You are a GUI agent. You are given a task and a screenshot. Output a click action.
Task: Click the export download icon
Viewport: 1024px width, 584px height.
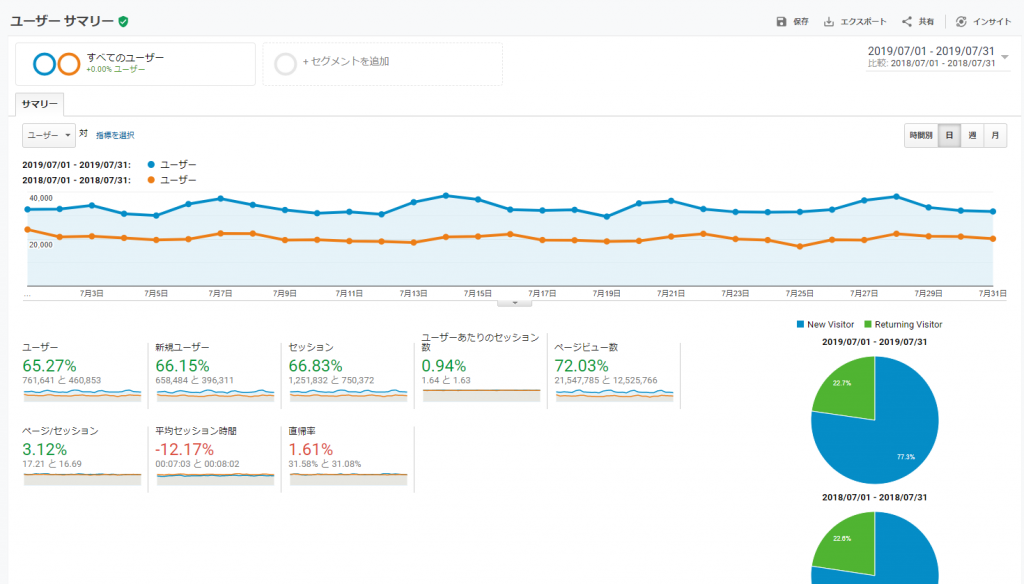pos(829,22)
